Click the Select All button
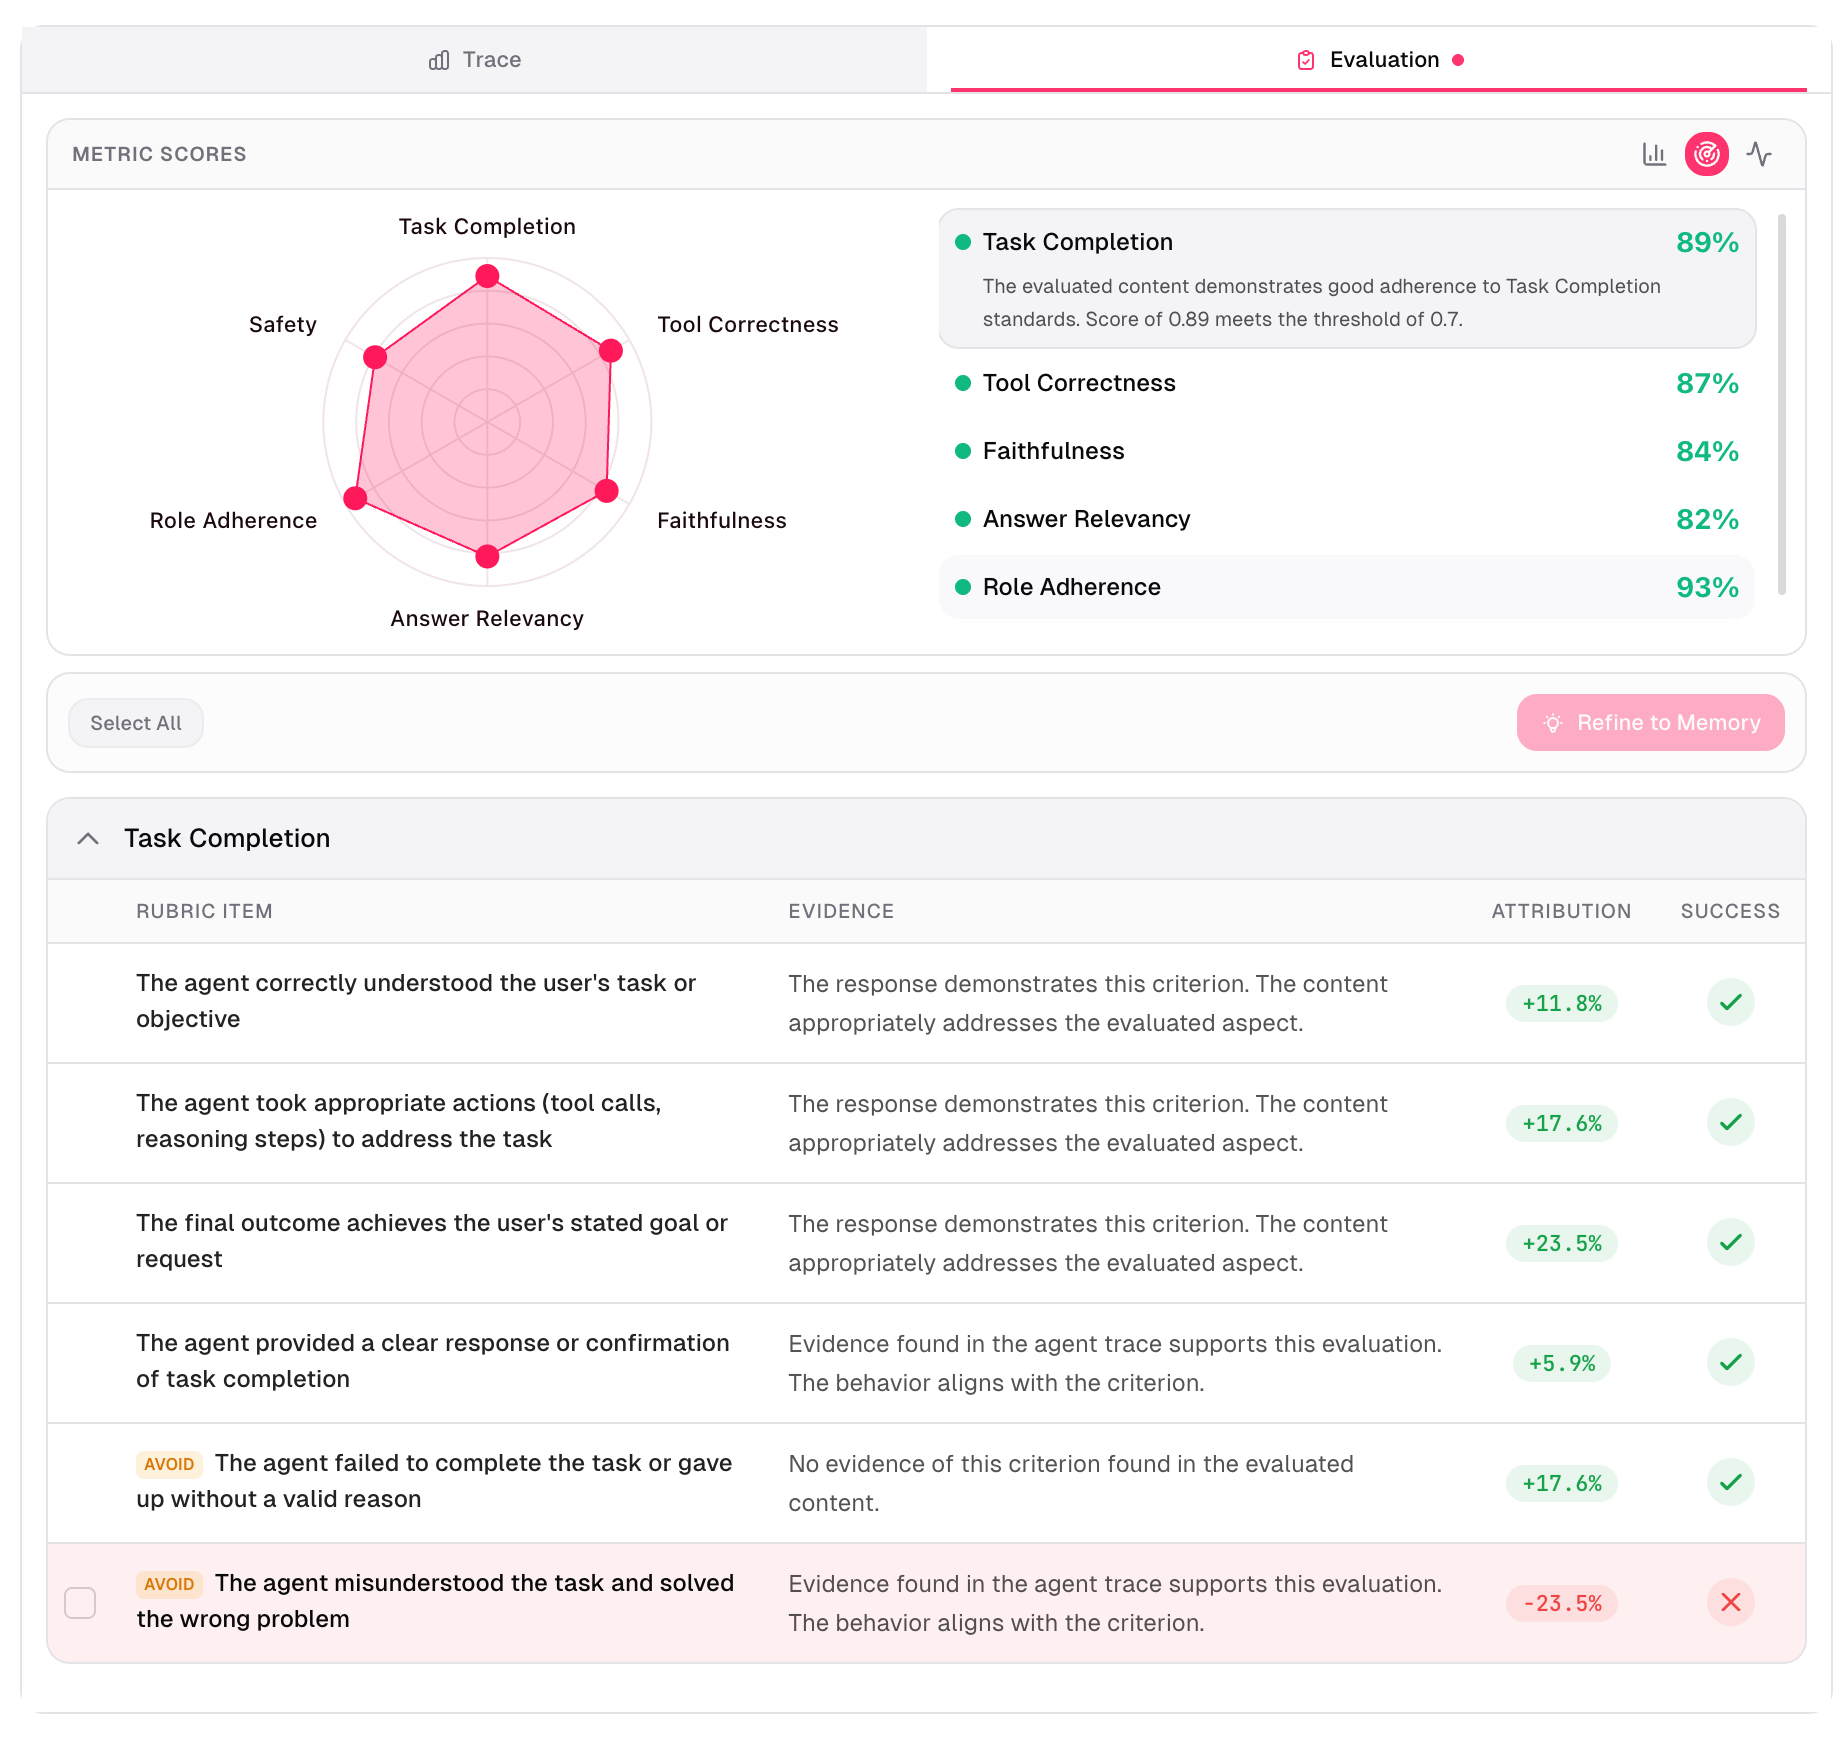 (136, 723)
